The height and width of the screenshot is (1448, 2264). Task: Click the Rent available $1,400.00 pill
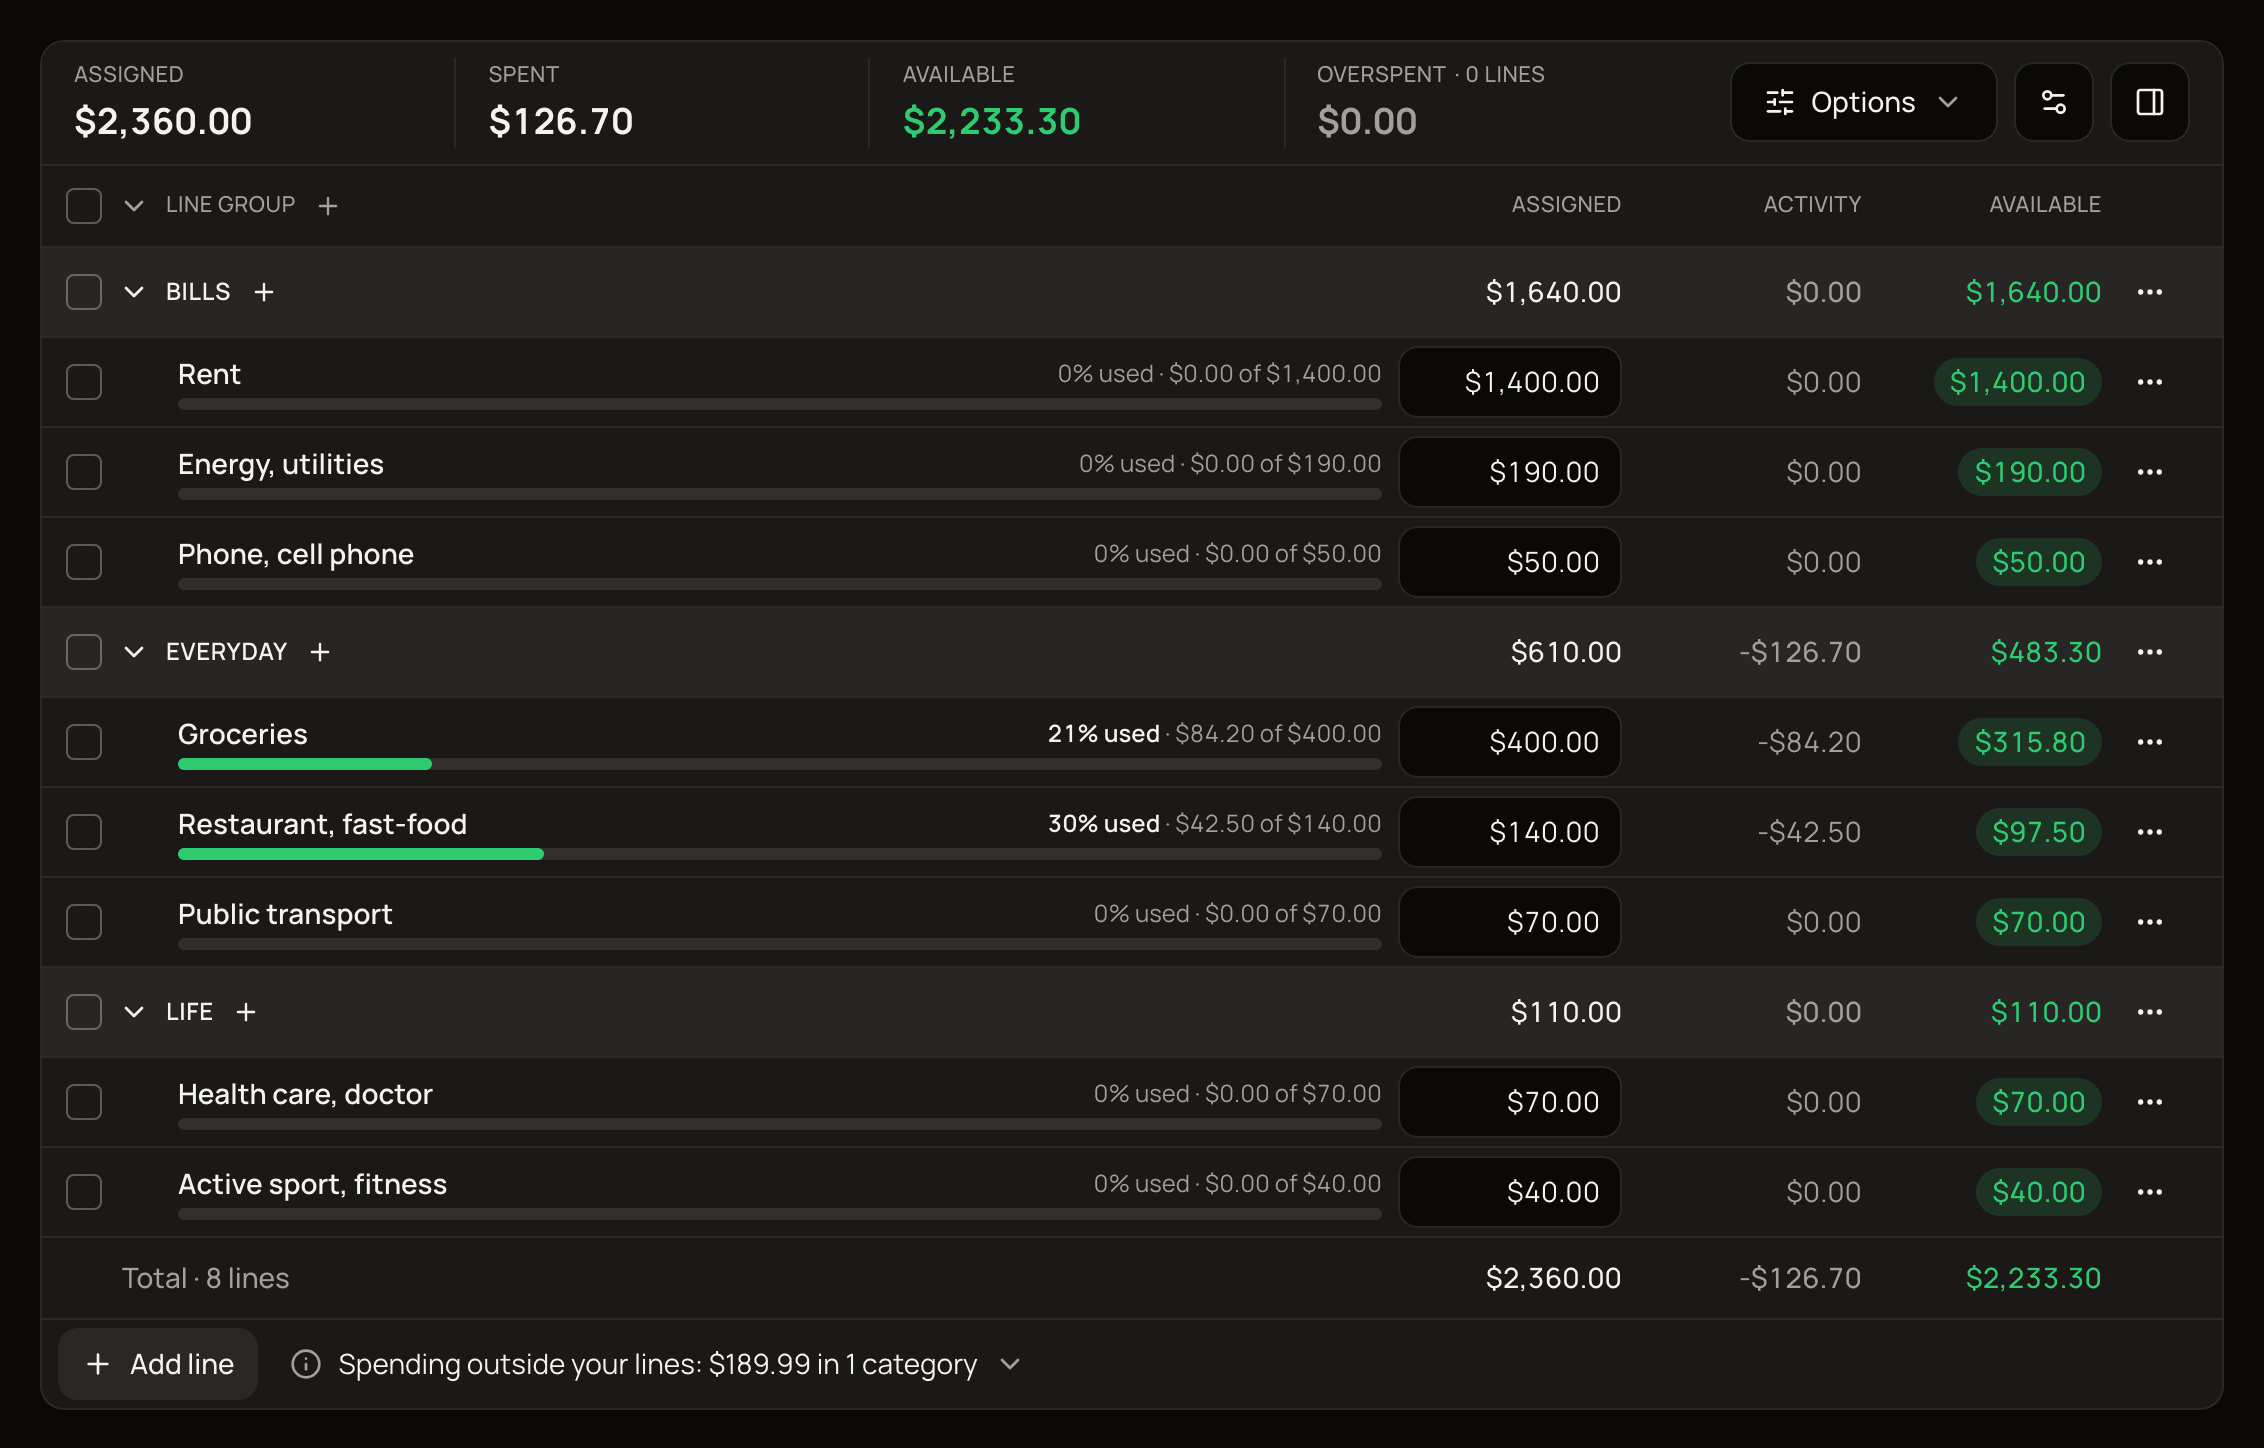tap(2017, 382)
